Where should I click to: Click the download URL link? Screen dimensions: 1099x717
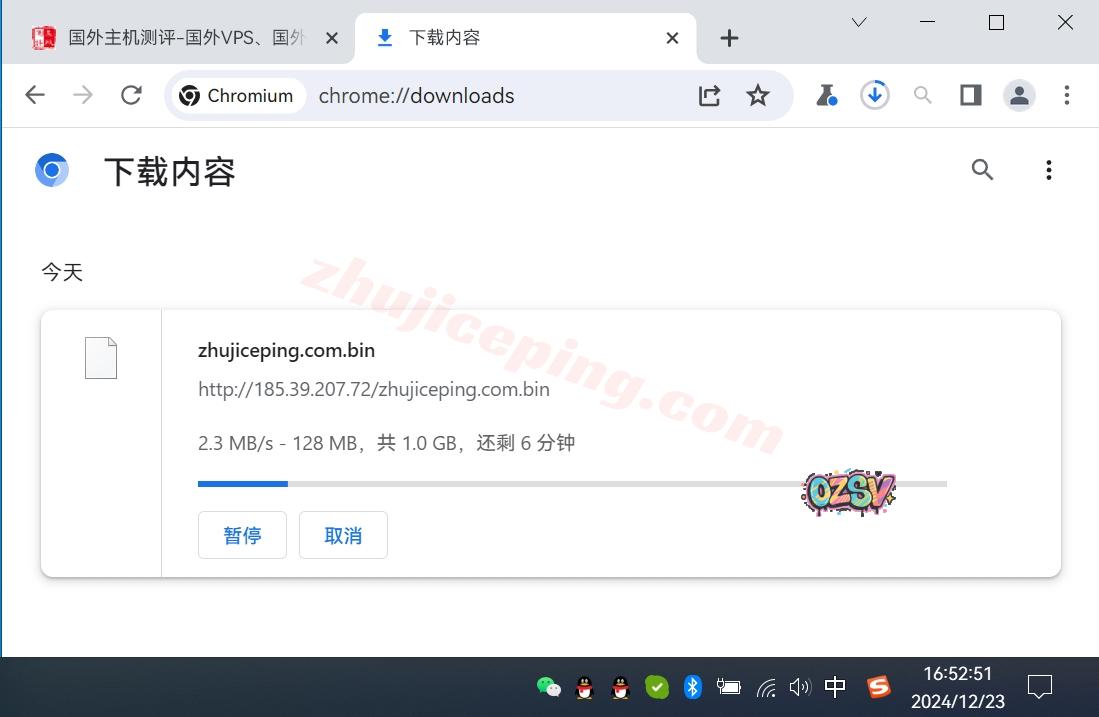click(x=374, y=389)
